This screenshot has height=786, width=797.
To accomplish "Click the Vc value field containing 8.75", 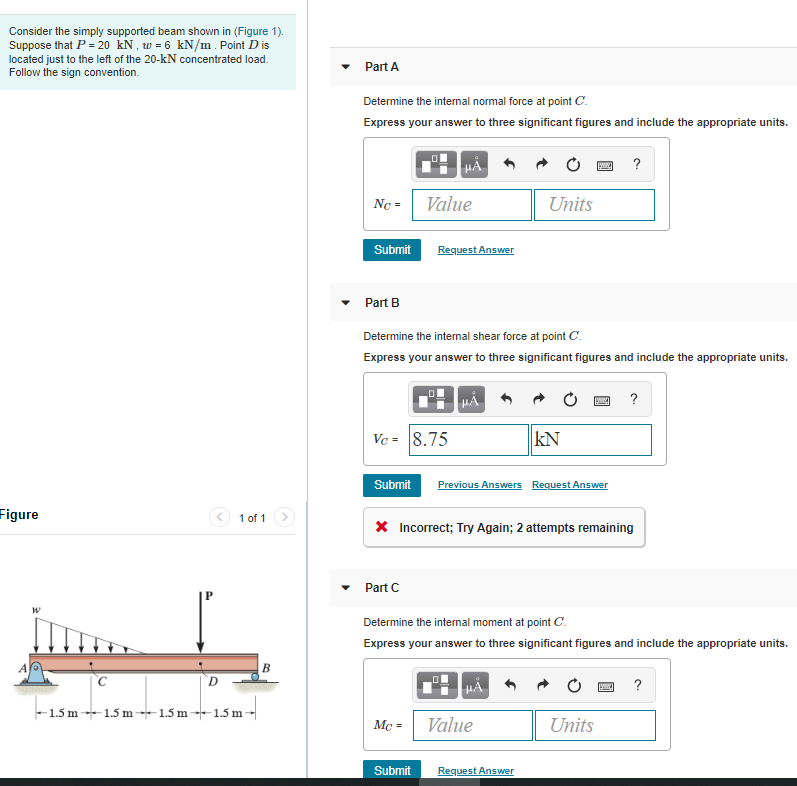I will [x=469, y=440].
